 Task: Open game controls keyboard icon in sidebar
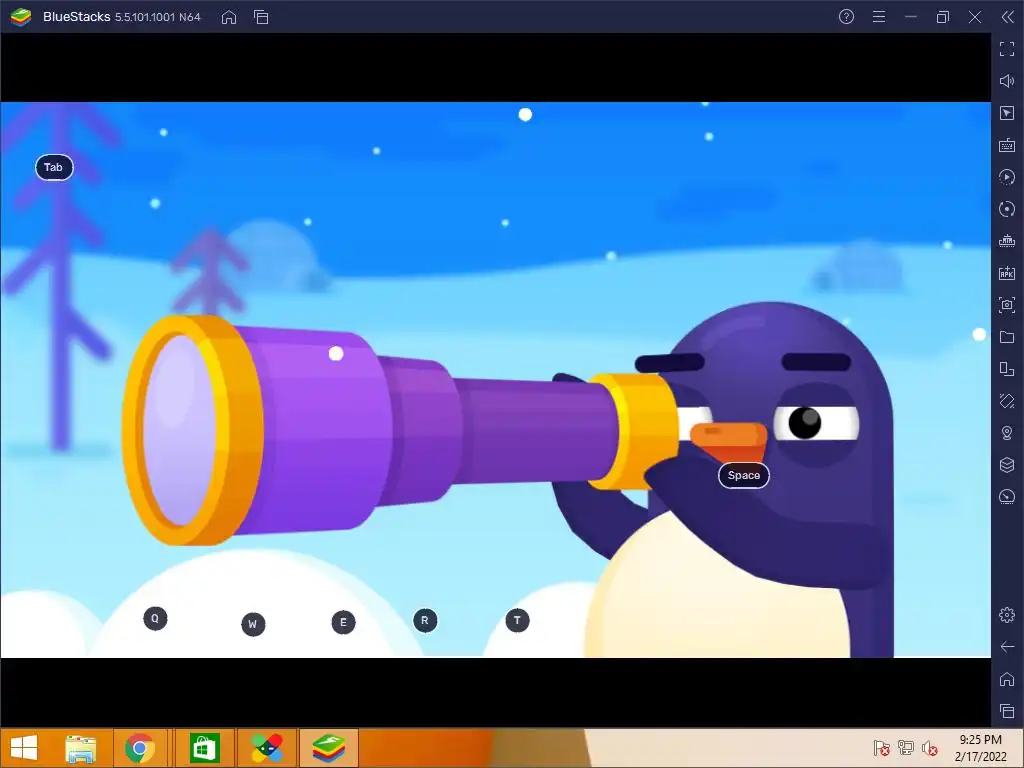1007,145
